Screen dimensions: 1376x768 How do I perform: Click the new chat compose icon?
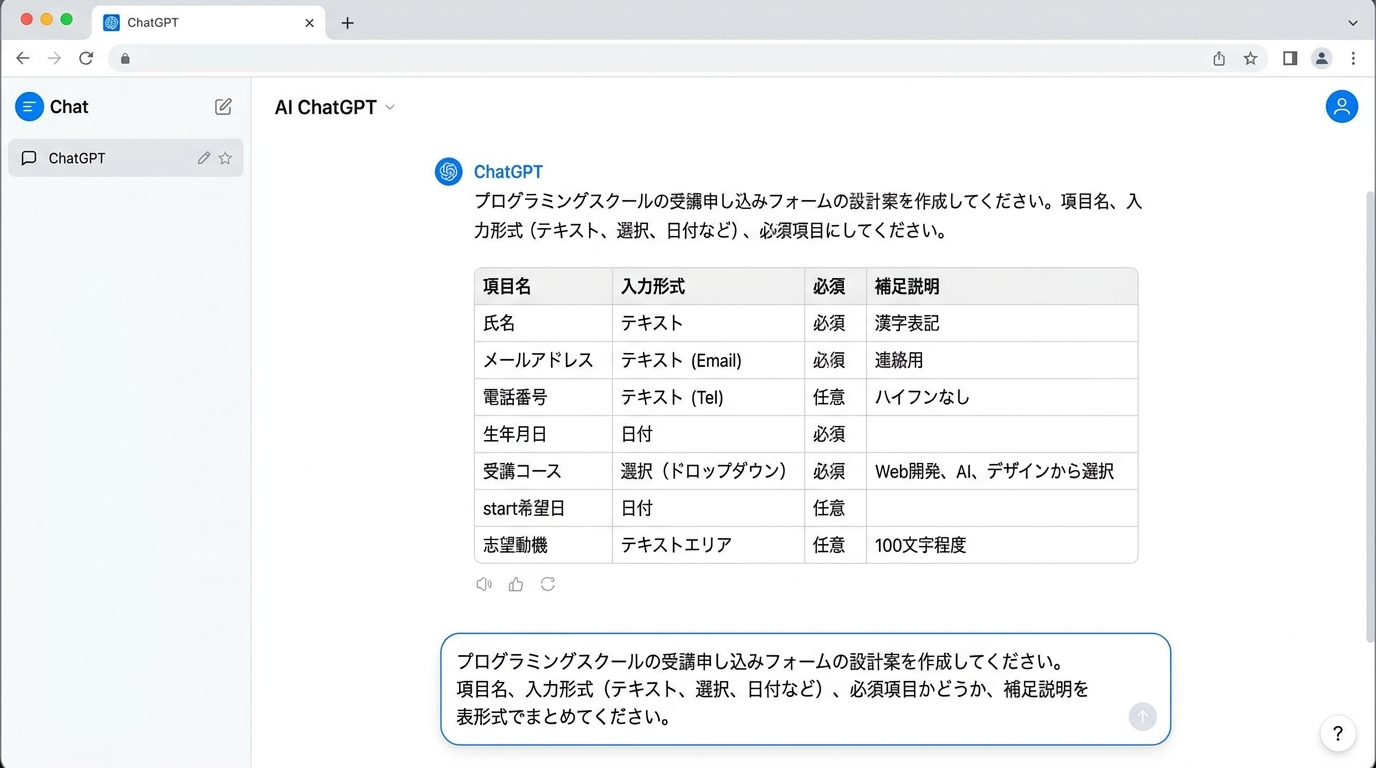pyautogui.click(x=224, y=107)
